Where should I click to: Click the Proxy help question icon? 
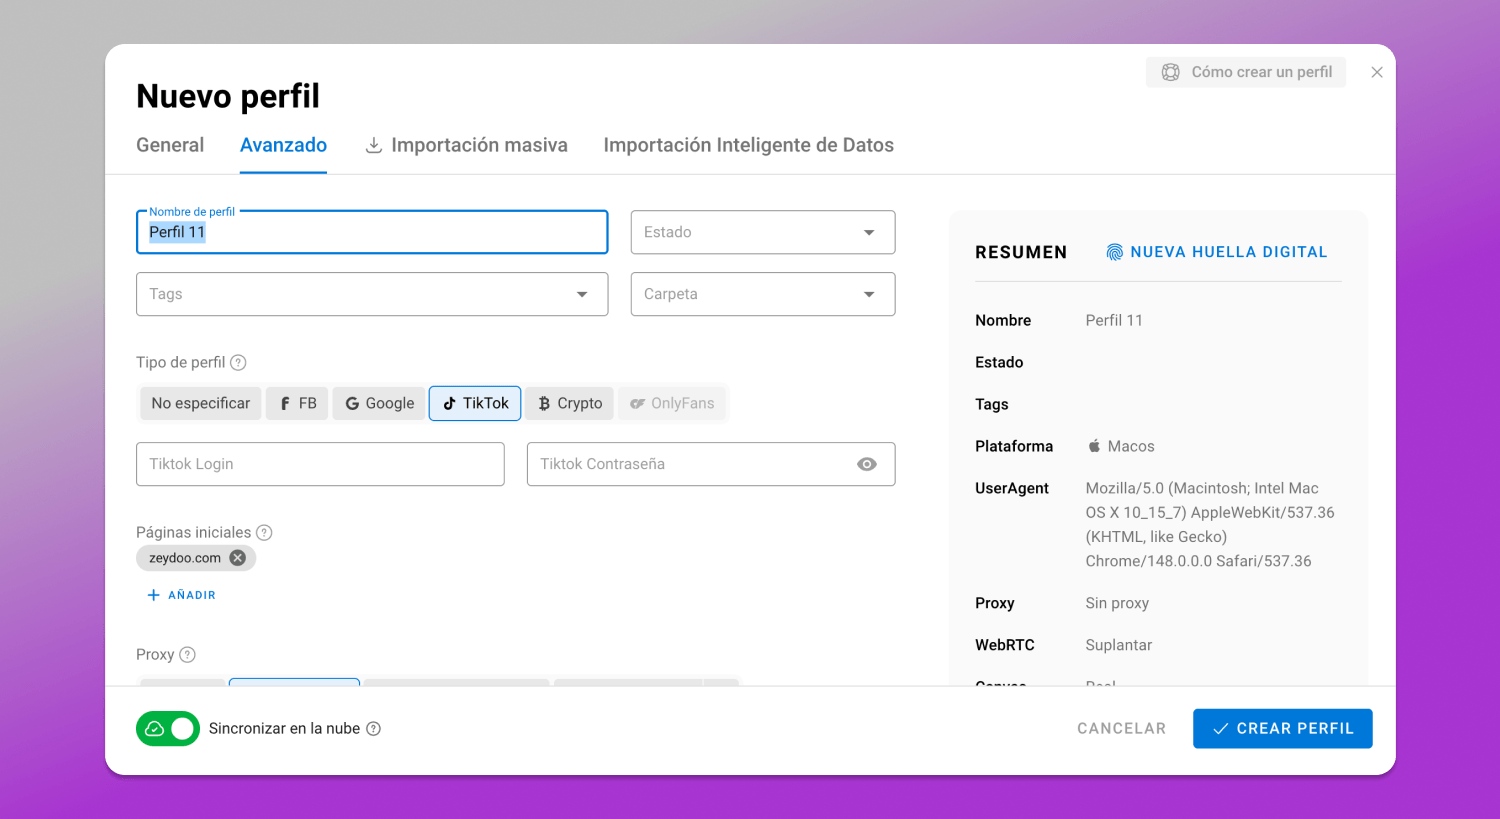point(187,655)
